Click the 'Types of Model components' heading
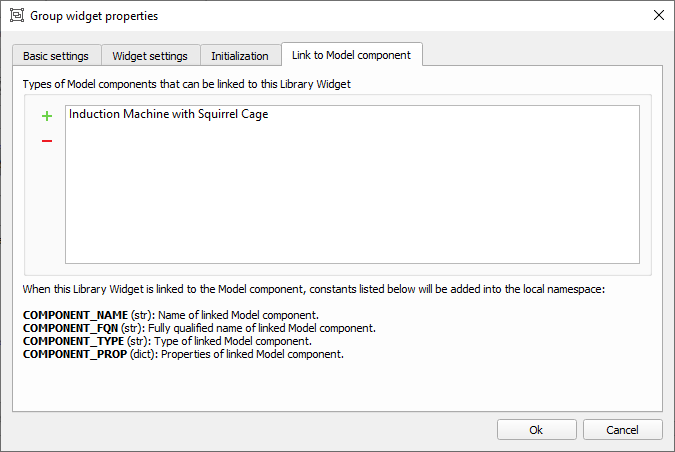The image size is (675, 452). [186, 84]
